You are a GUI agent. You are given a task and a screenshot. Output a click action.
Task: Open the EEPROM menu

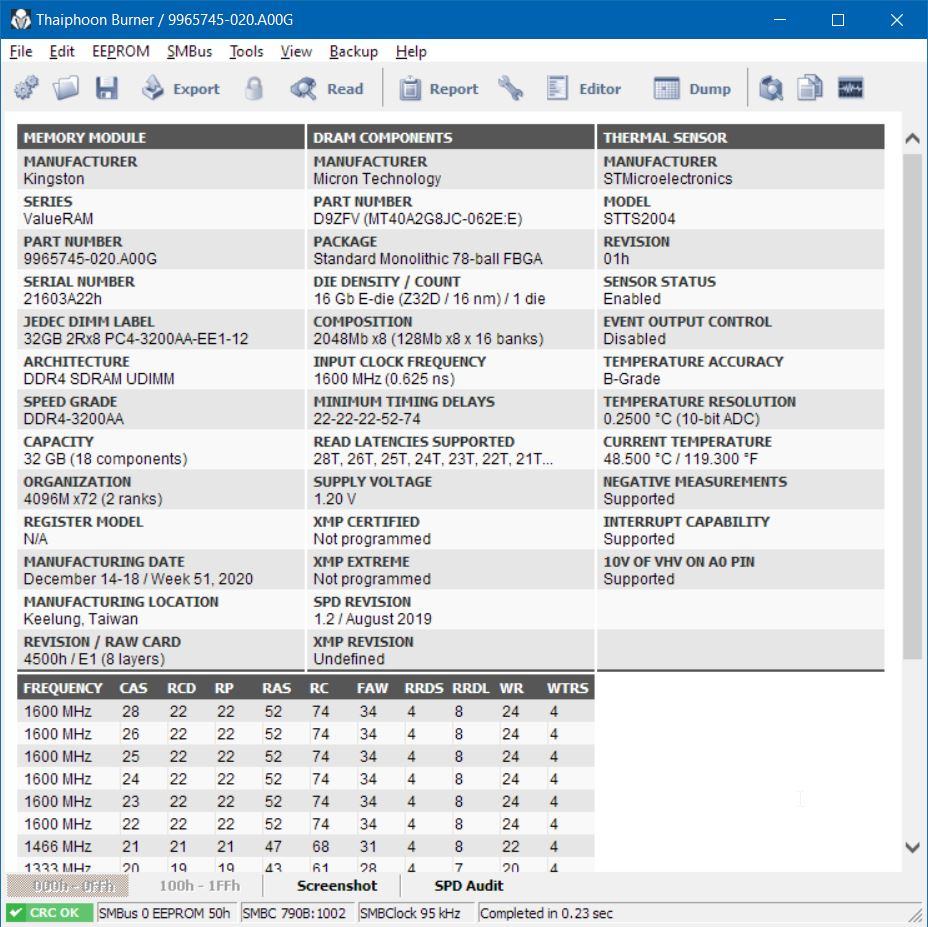121,52
